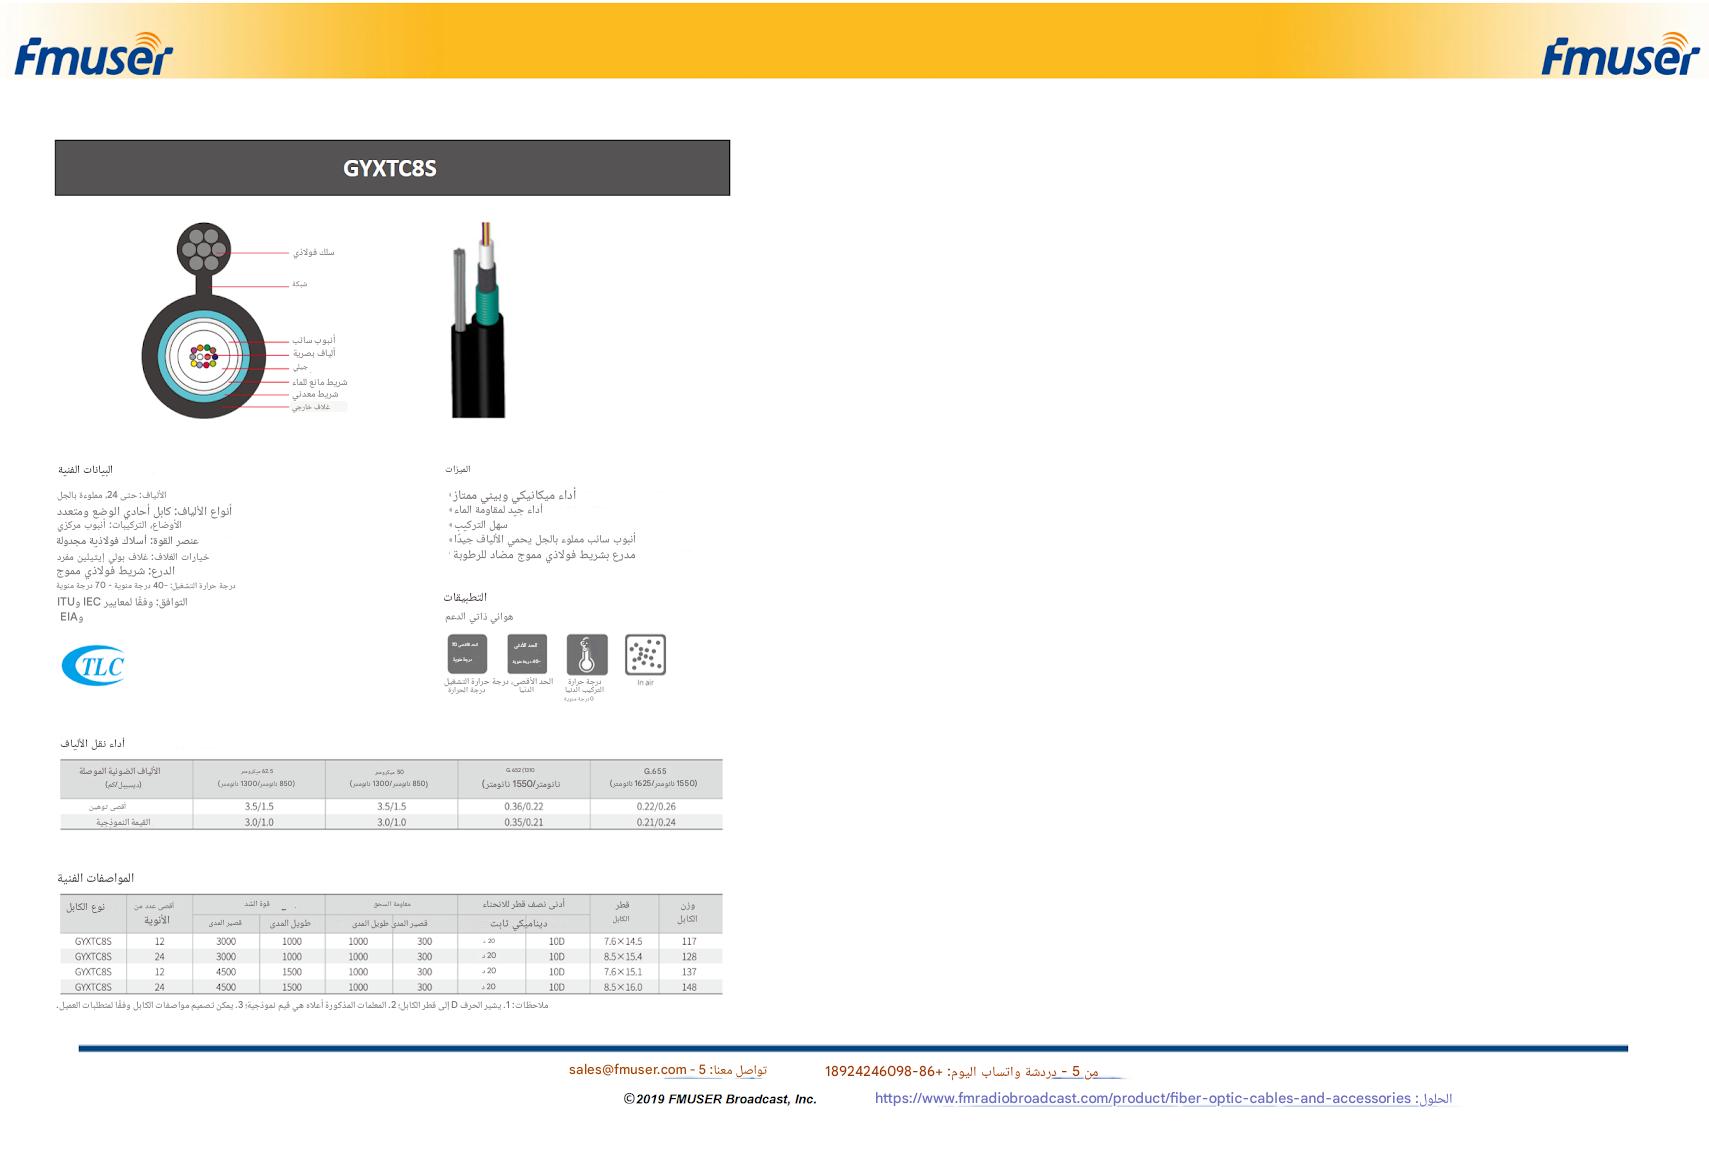Click the 'G.655' column header

tap(655, 771)
